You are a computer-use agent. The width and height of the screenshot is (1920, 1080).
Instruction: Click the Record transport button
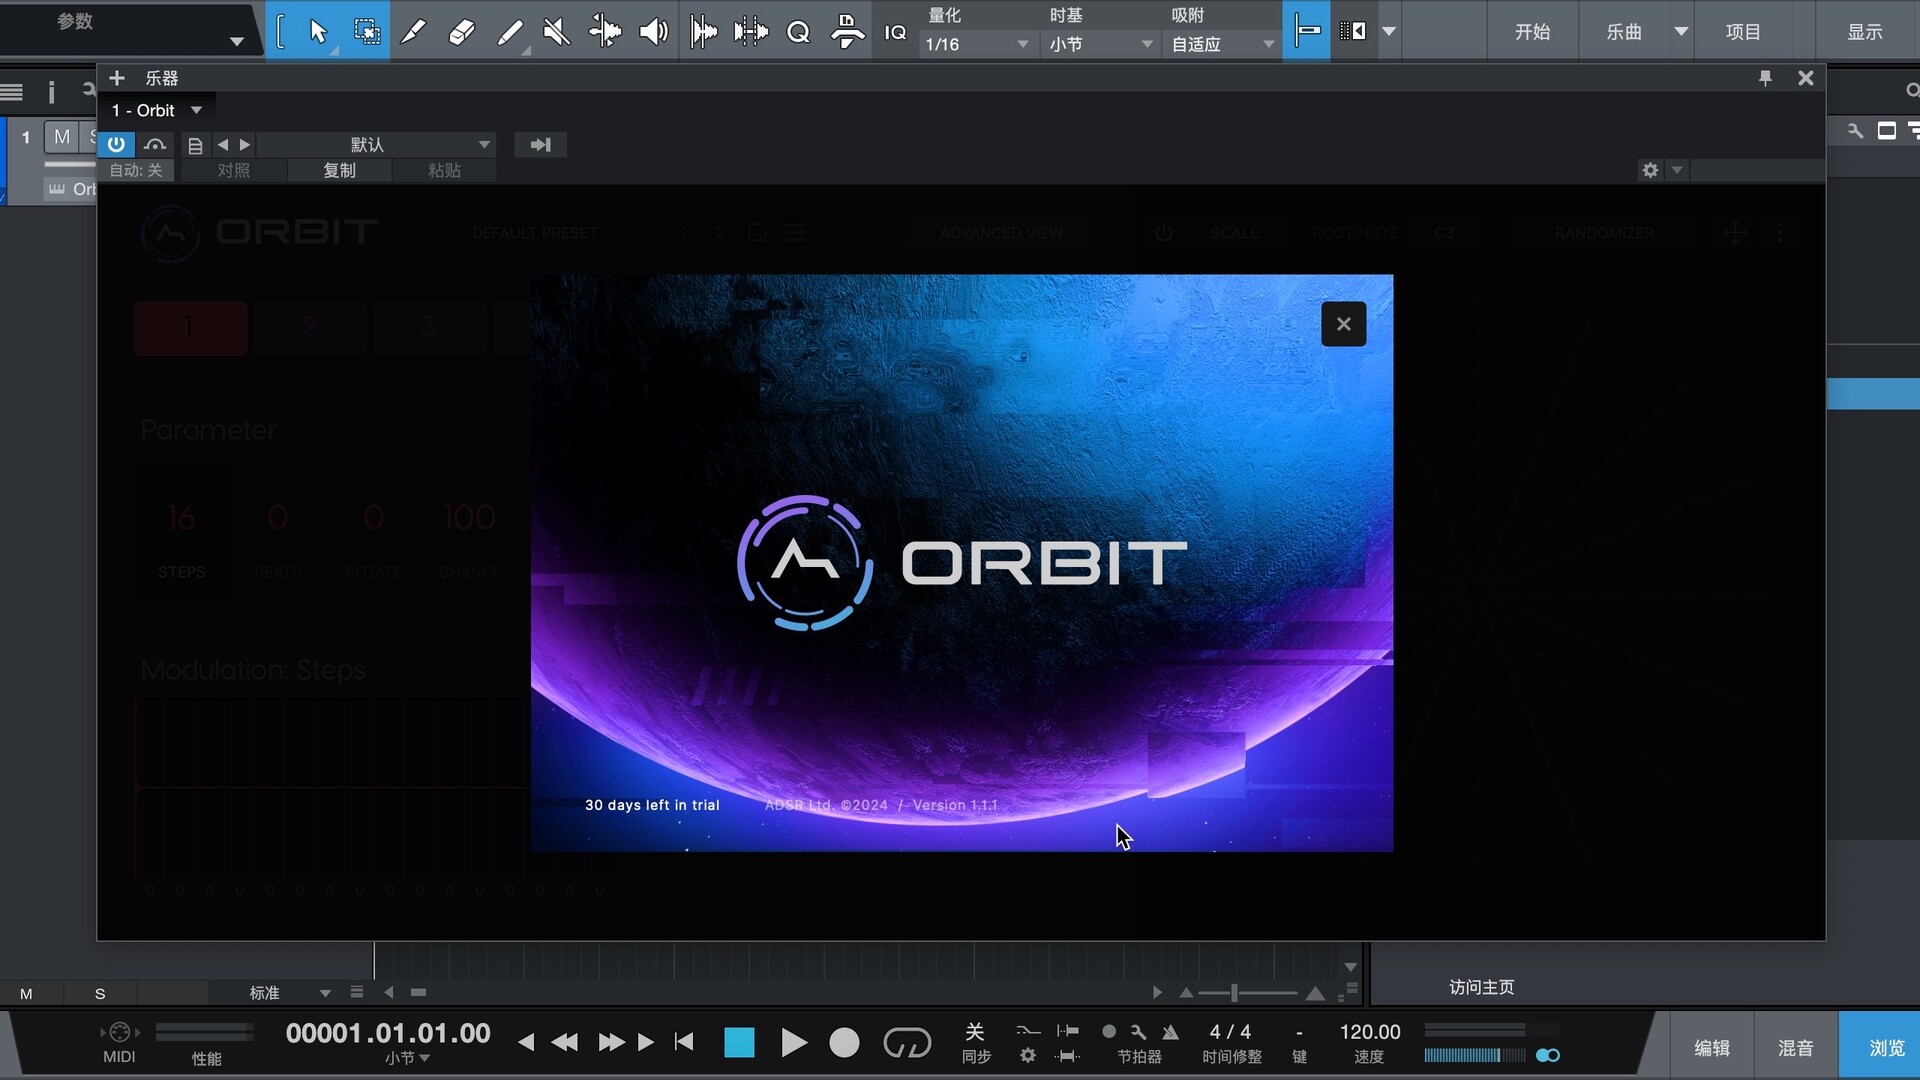[844, 1043]
